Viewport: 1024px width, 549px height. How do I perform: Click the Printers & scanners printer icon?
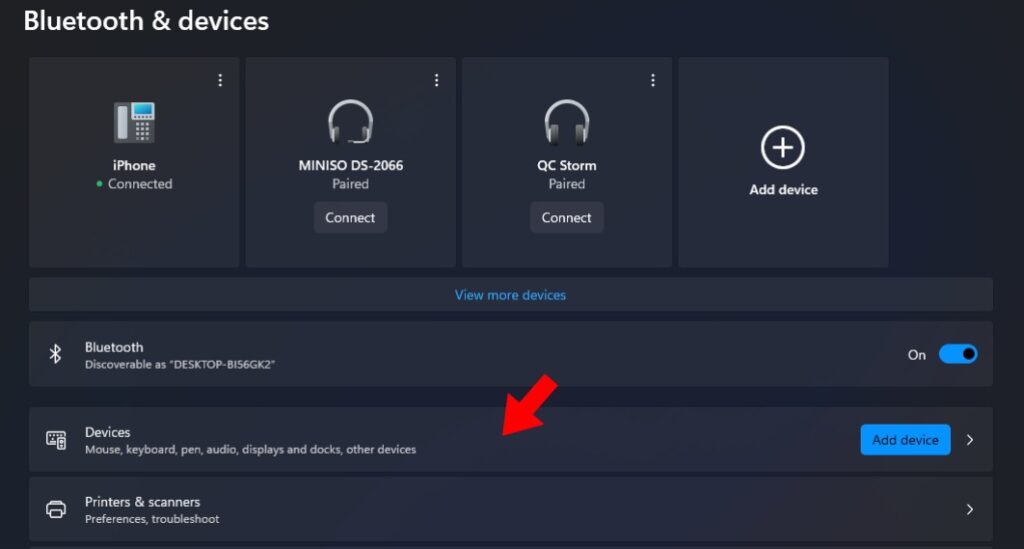point(56,509)
